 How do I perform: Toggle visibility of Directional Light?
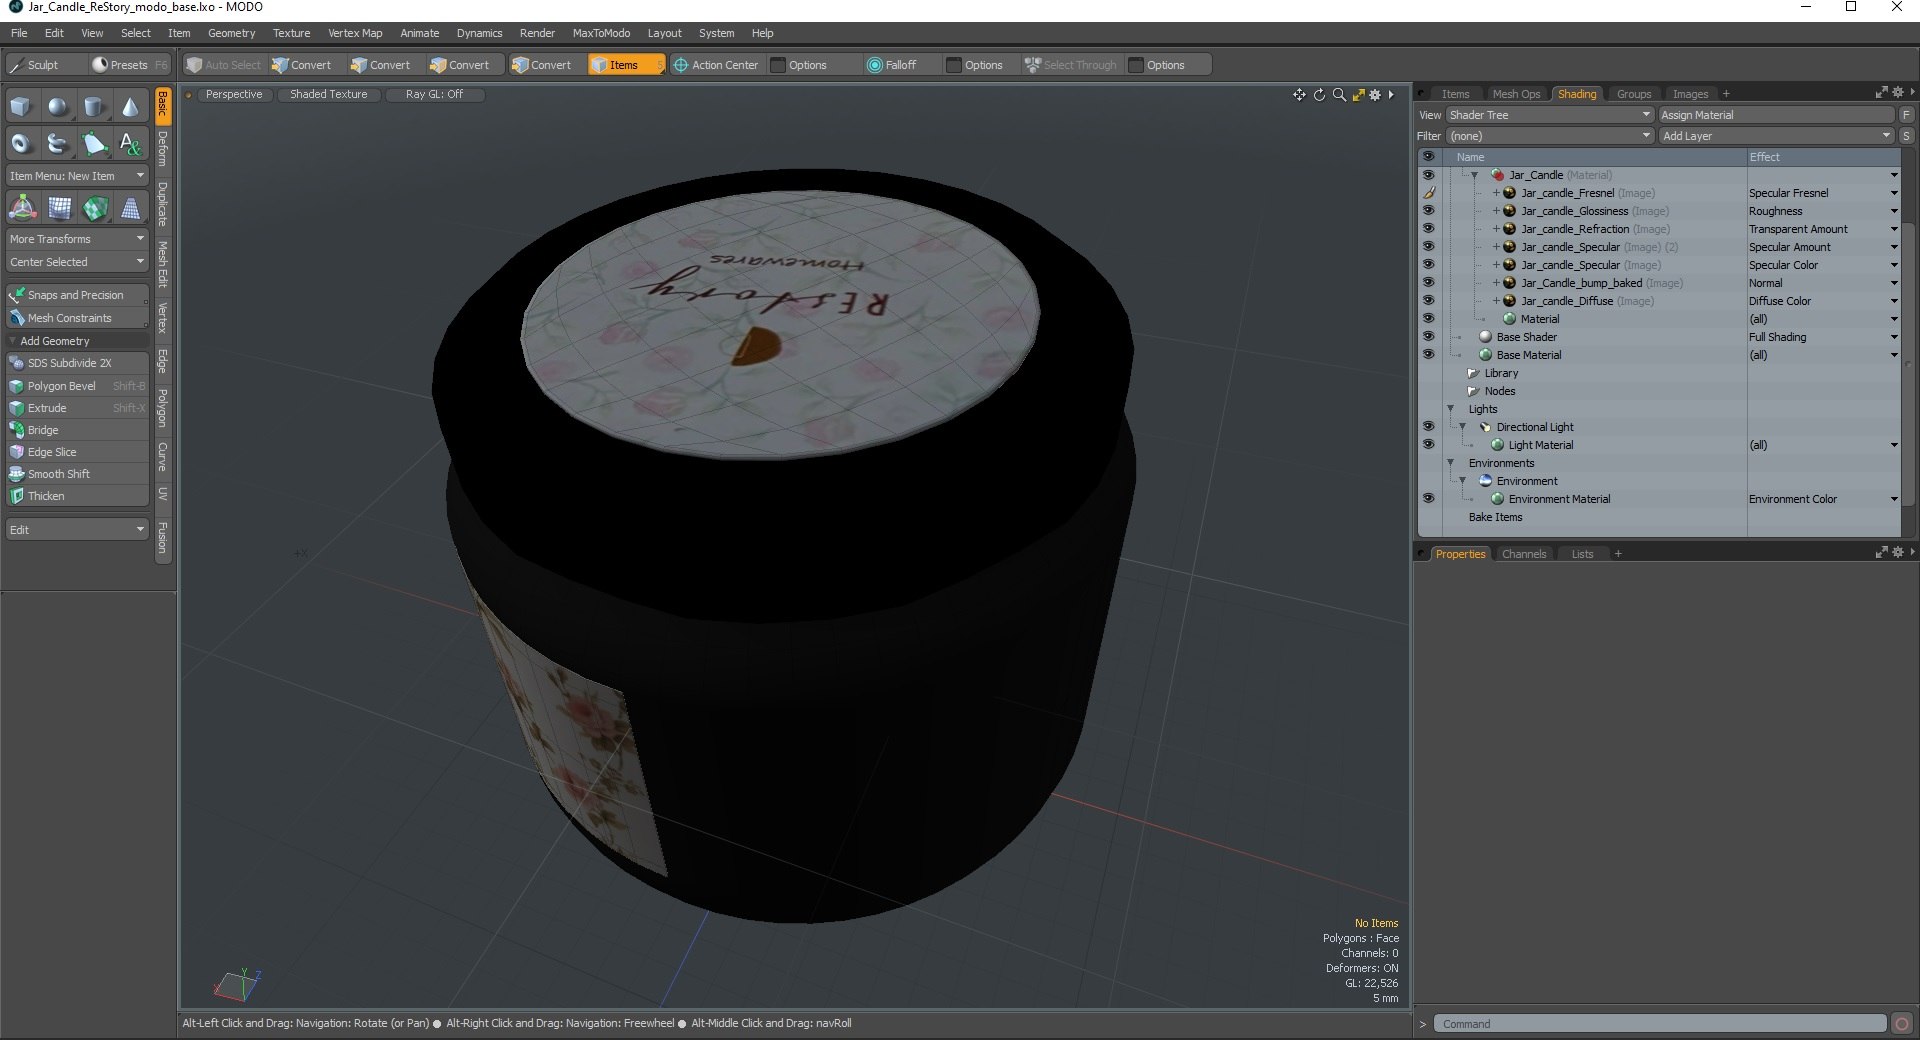[x=1428, y=427]
